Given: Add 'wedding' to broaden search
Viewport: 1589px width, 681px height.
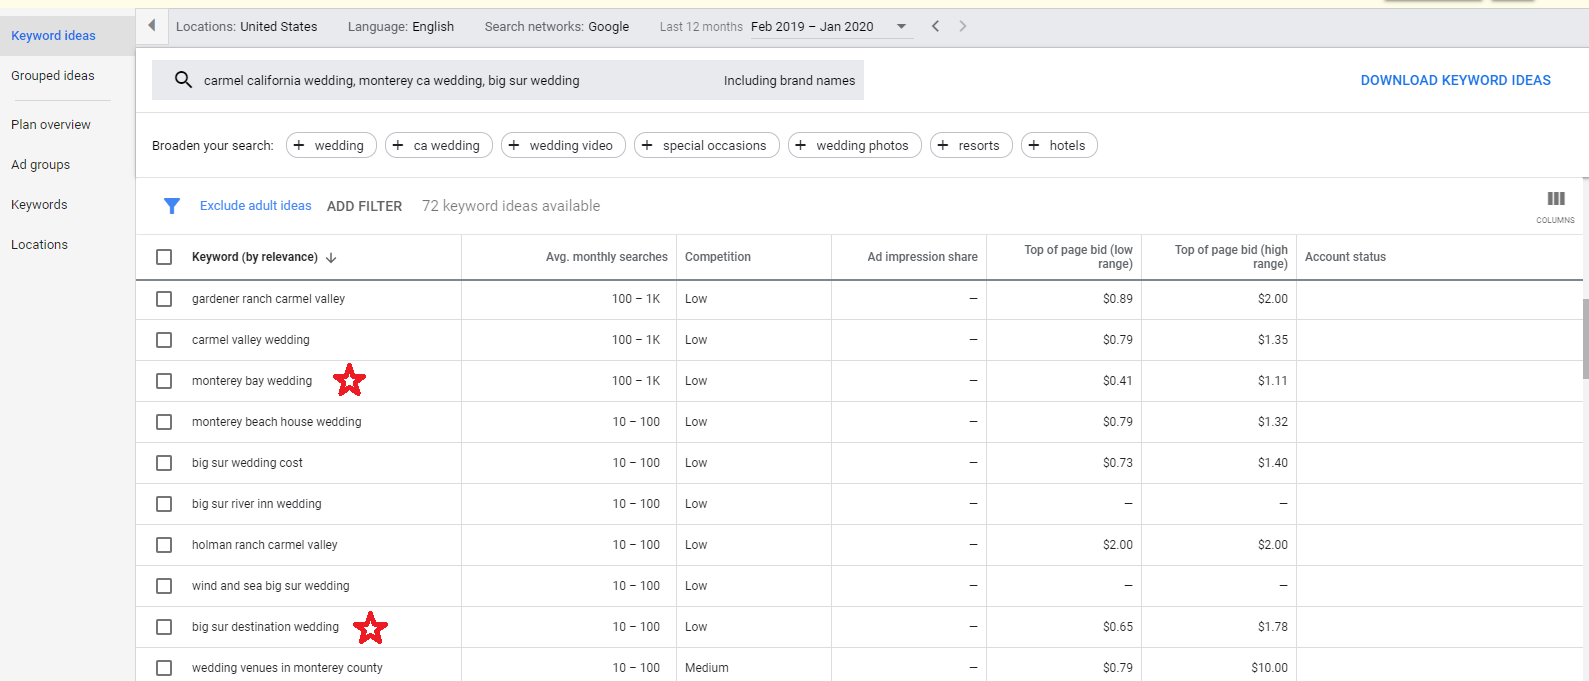Looking at the screenshot, I should click(x=331, y=145).
